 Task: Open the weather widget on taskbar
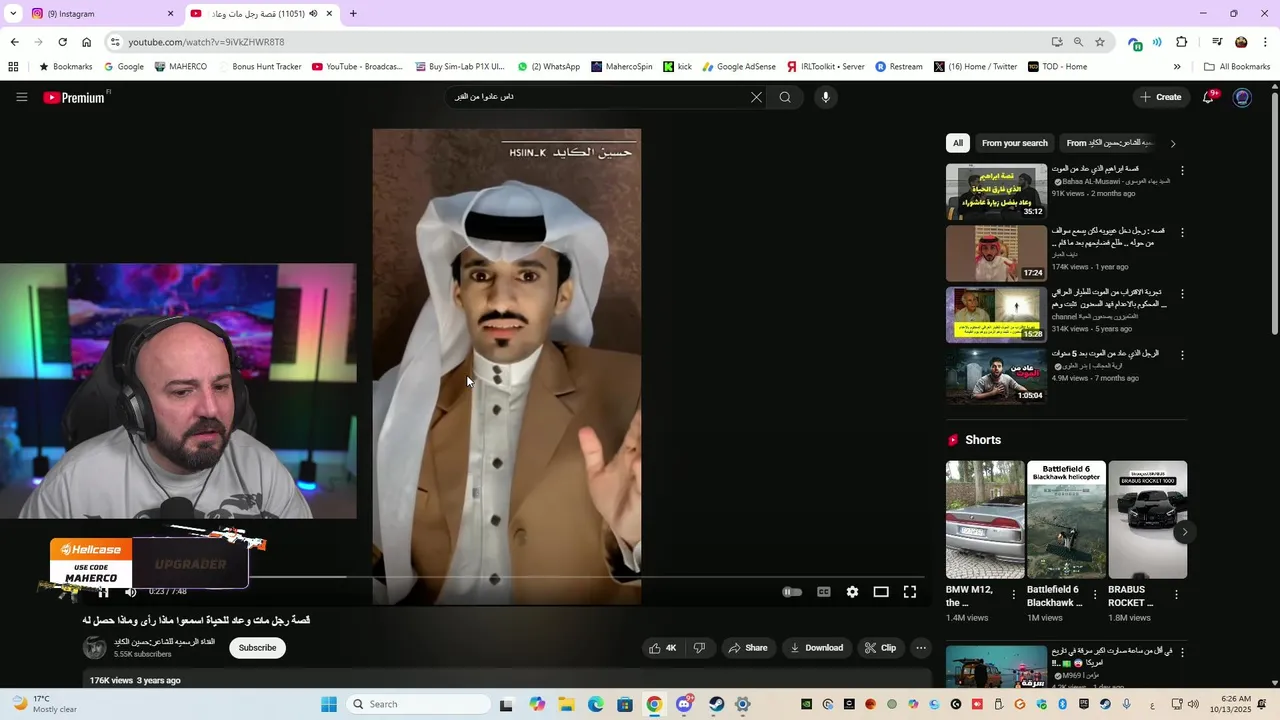pyautogui.click(x=43, y=704)
